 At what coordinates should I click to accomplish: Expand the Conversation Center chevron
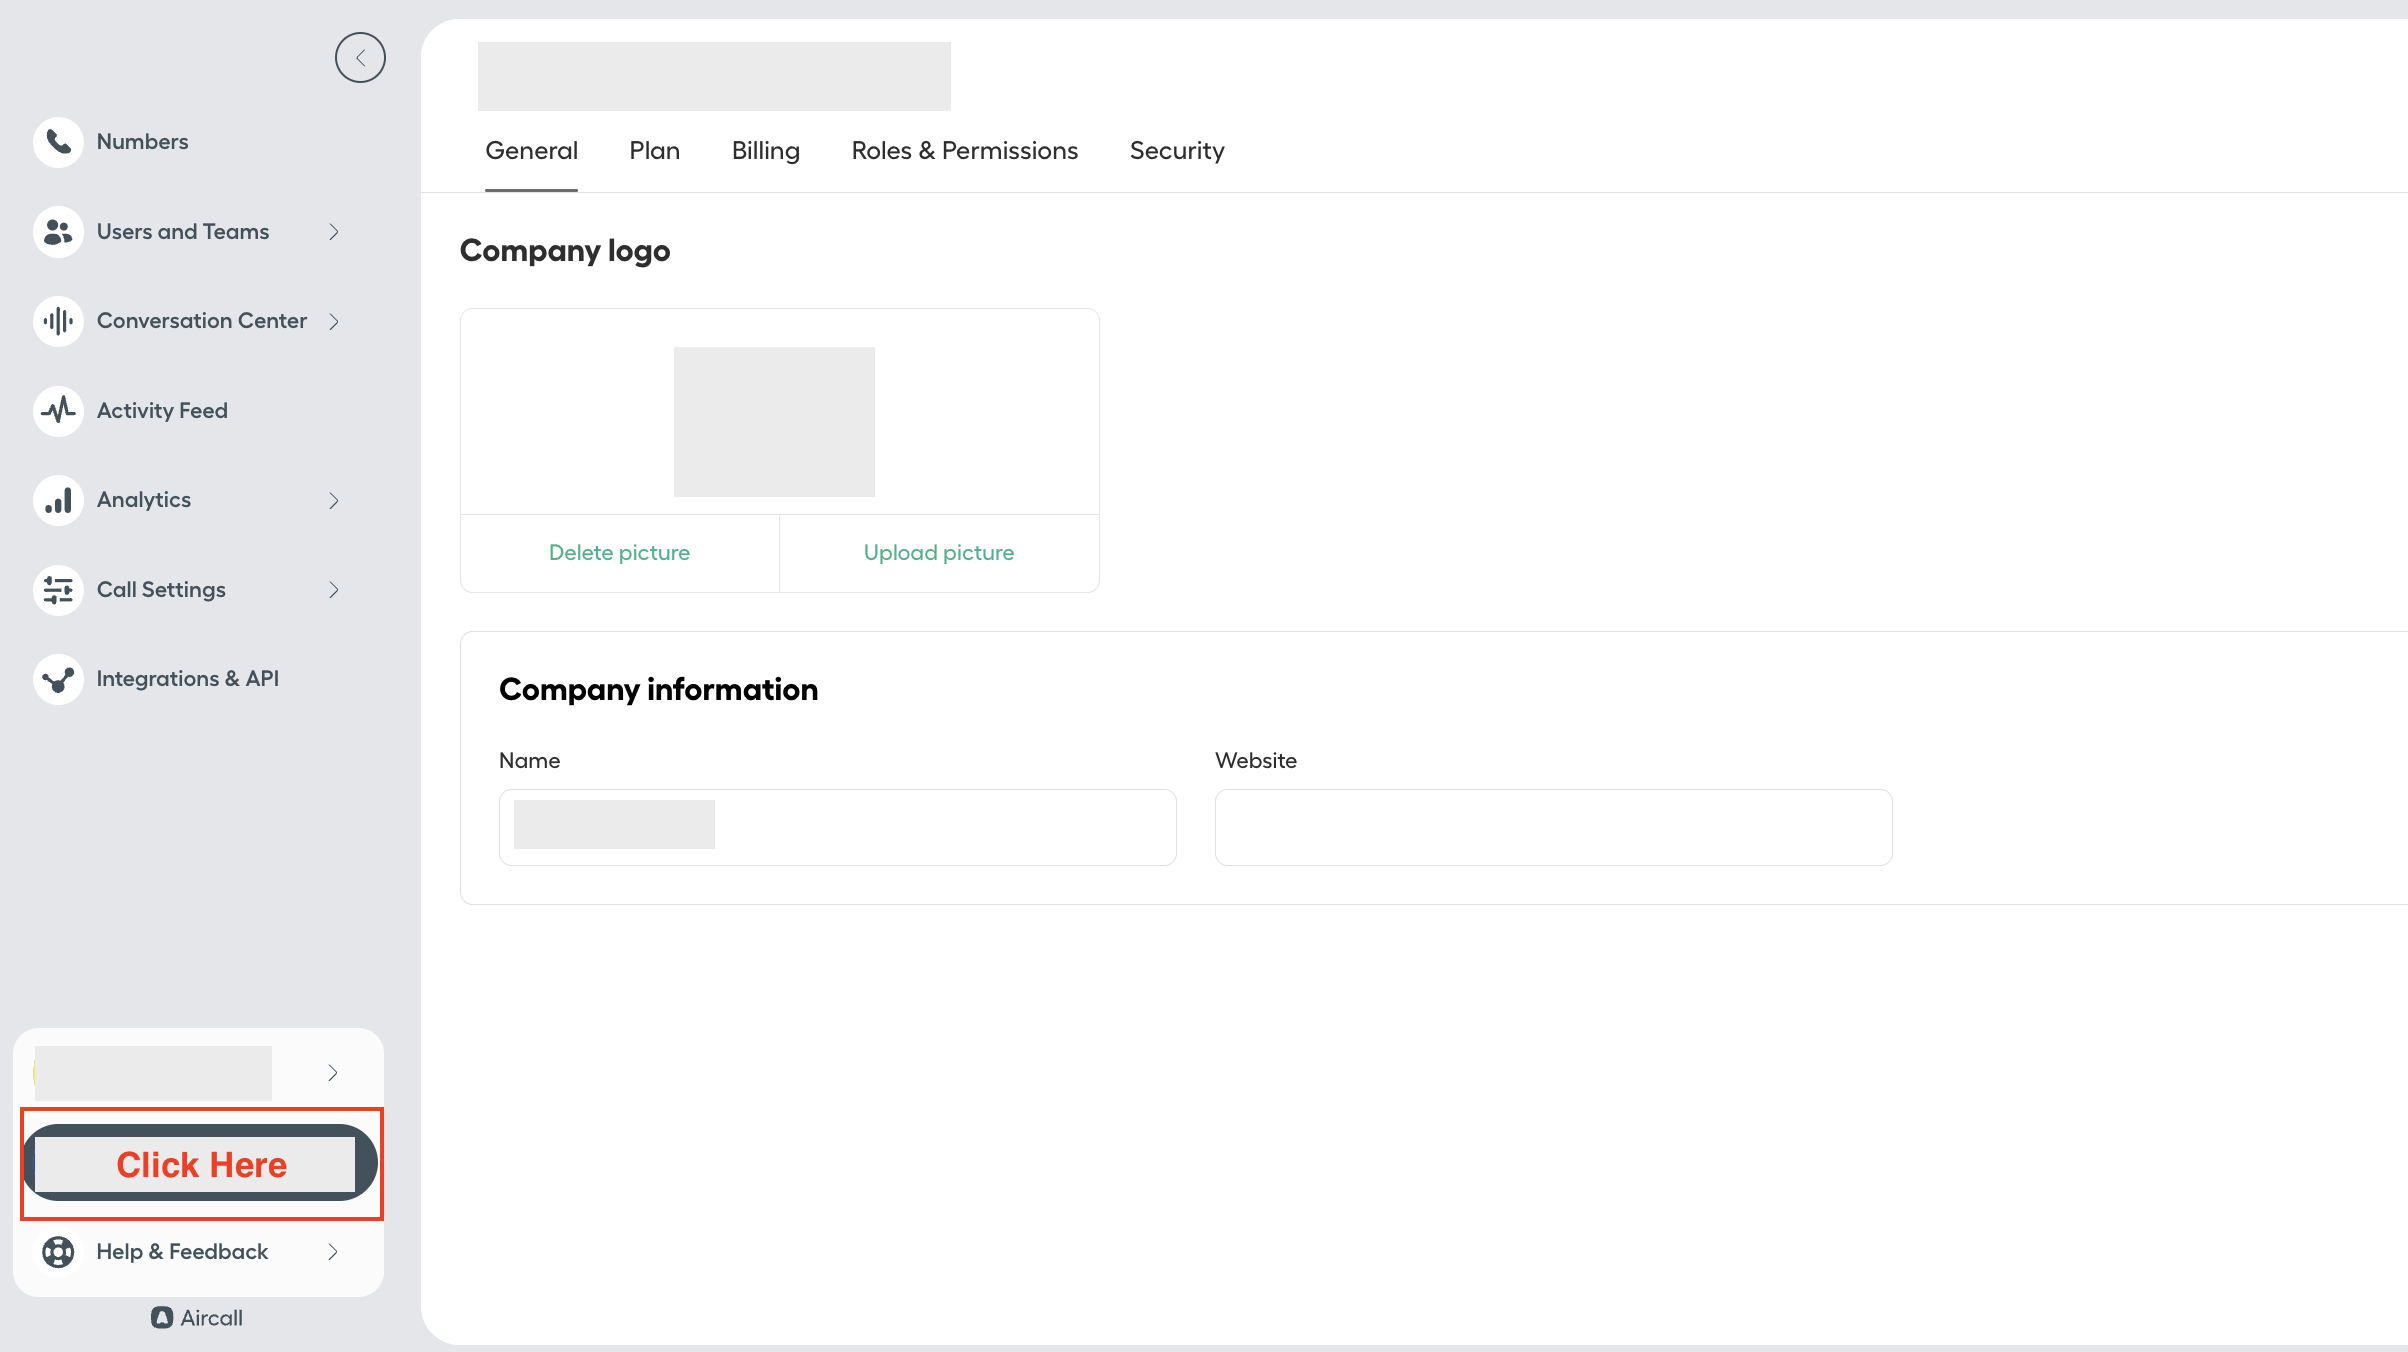pos(334,321)
